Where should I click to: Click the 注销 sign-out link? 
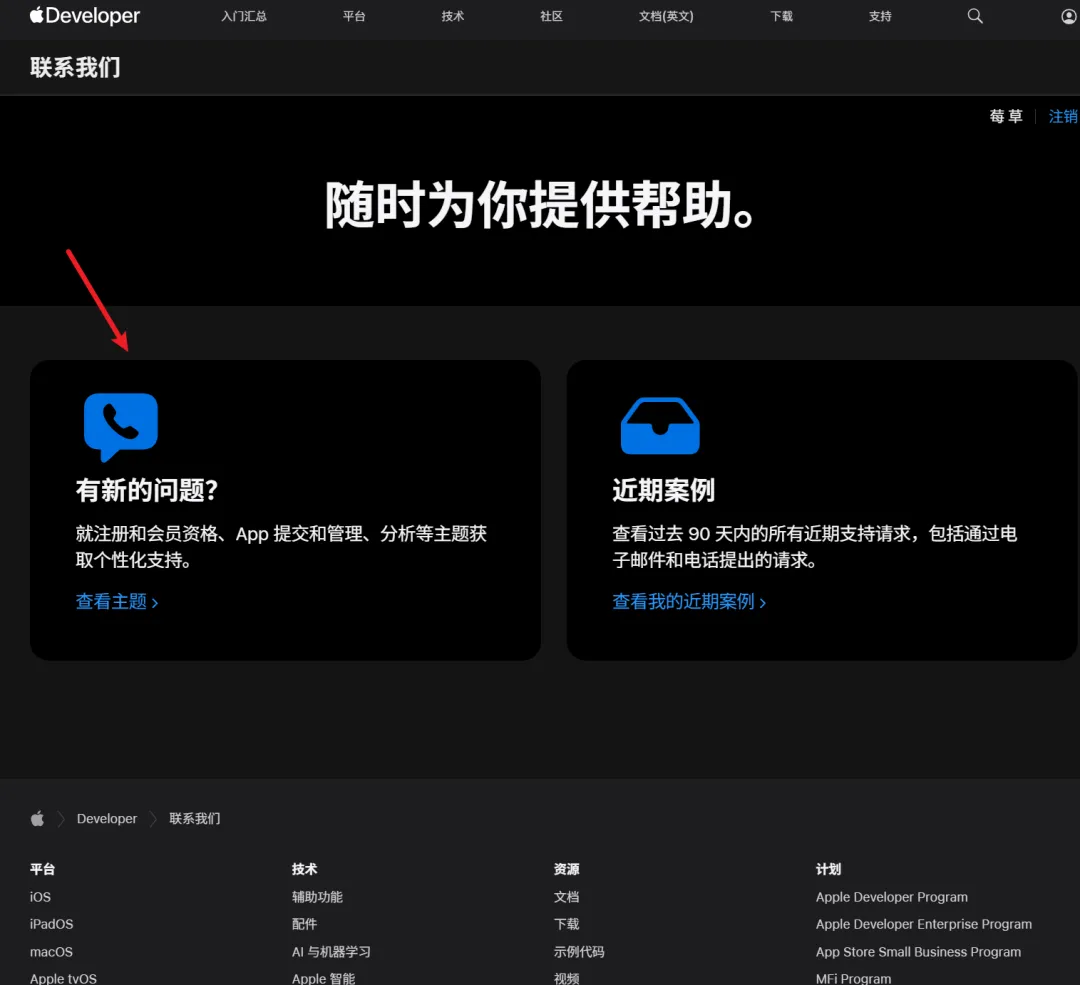1063,116
